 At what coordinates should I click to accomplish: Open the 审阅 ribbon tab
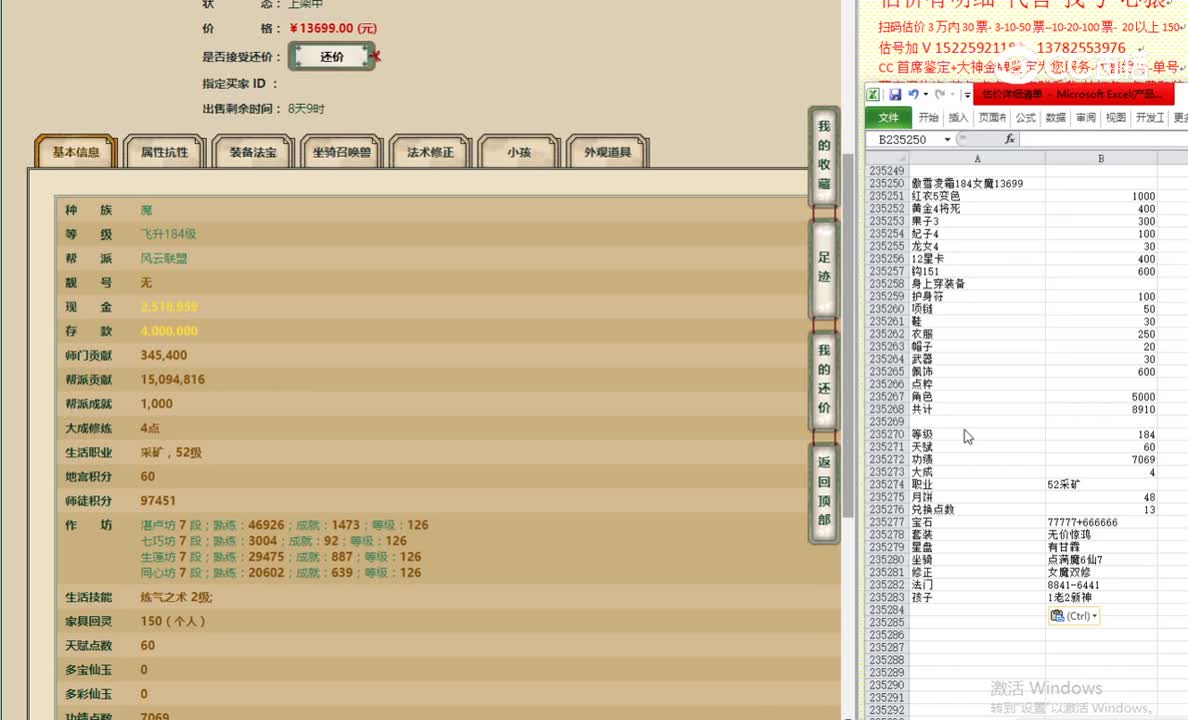(x=1086, y=117)
